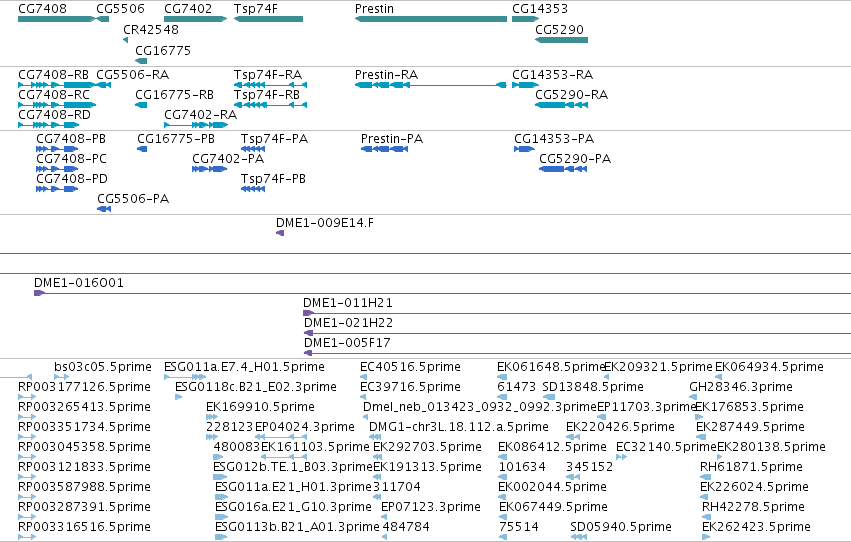The image size is (851, 542).
Task: Click protein CG7408-PC label
Action: [x=72, y=159]
